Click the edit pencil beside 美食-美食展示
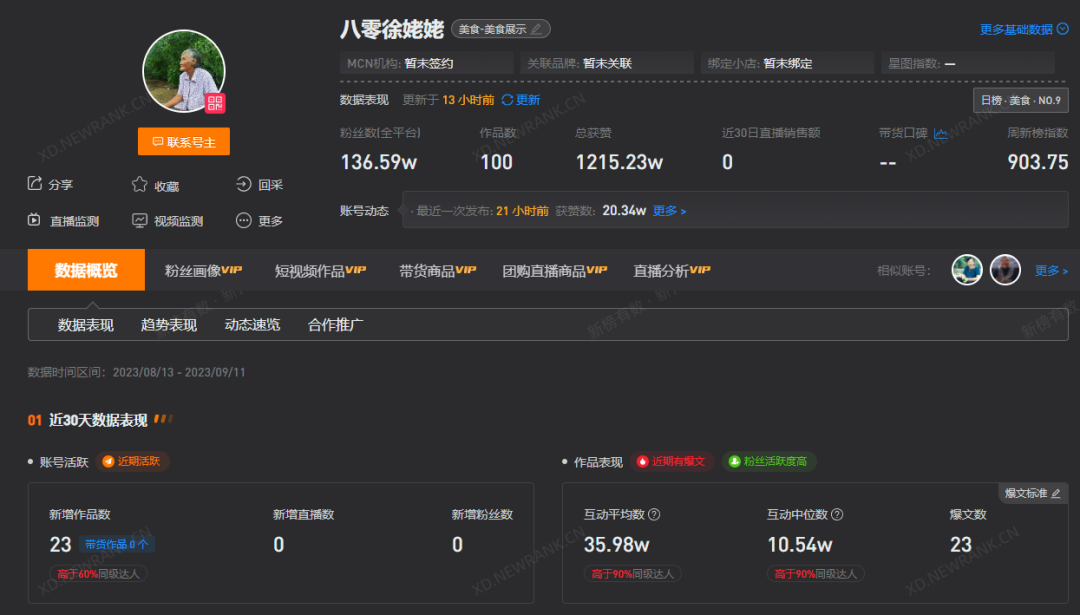The width and height of the screenshot is (1080, 615). (535, 28)
